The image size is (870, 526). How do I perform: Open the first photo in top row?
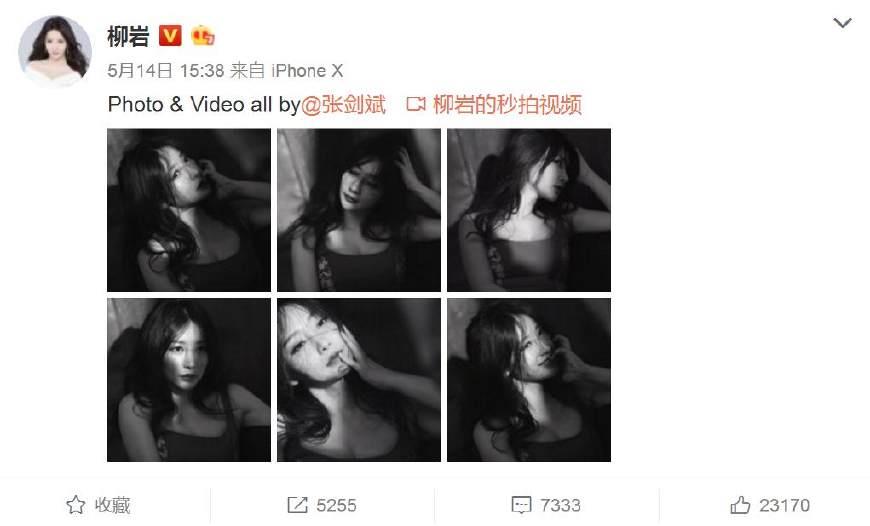coord(189,210)
